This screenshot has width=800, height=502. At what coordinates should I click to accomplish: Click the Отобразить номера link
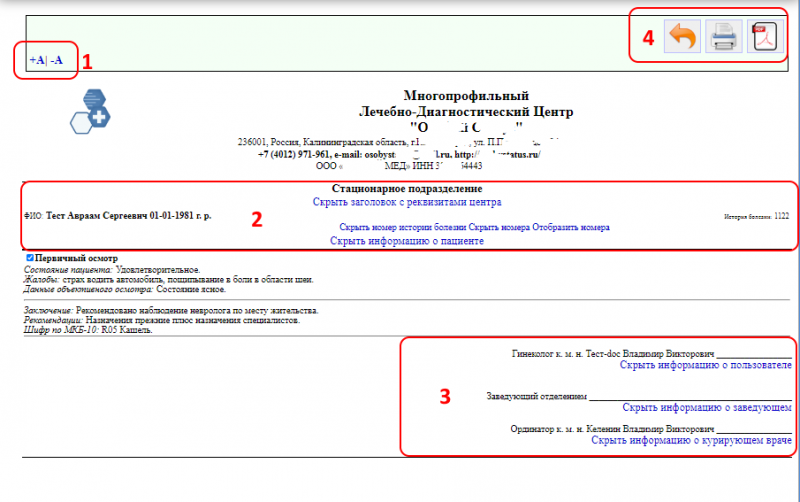(x=570, y=228)
